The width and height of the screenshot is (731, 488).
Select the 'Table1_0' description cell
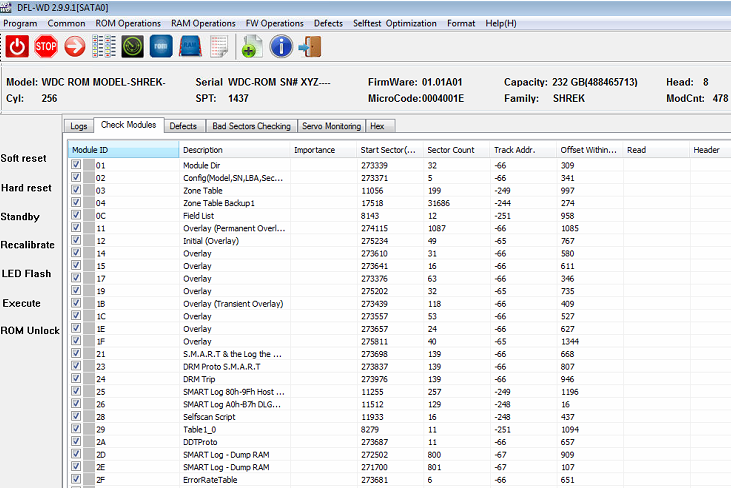click(200, 430)
